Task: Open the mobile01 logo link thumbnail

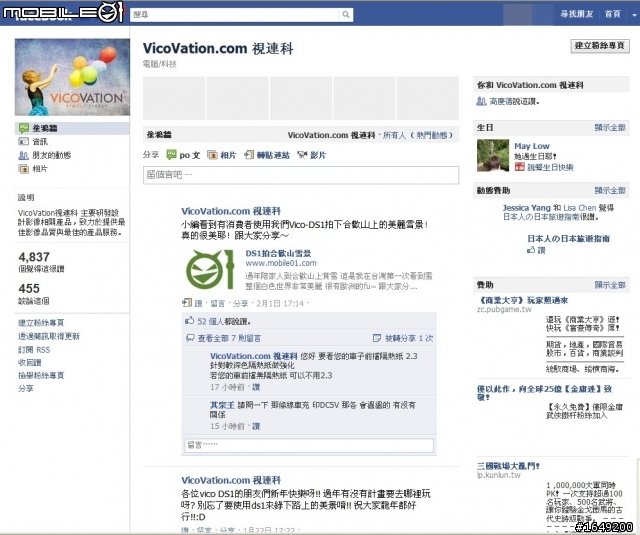Action: (210, 269)
